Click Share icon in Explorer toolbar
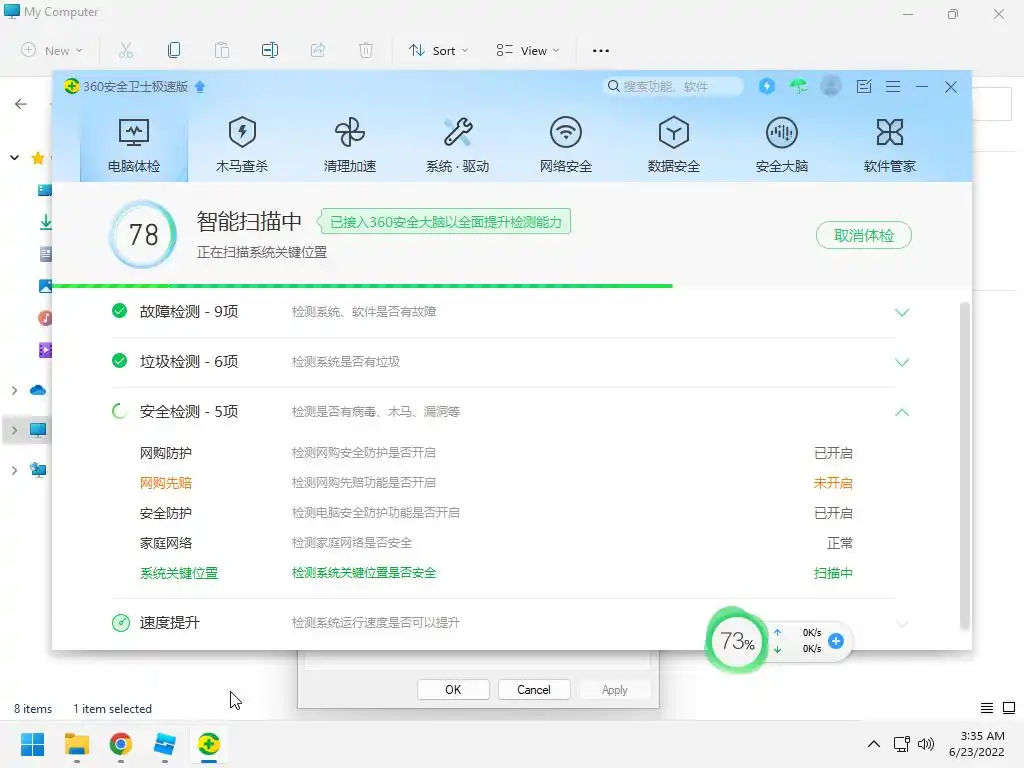Screen dimensions: 1024x768 pyautogui.click(x=318, y=50)
